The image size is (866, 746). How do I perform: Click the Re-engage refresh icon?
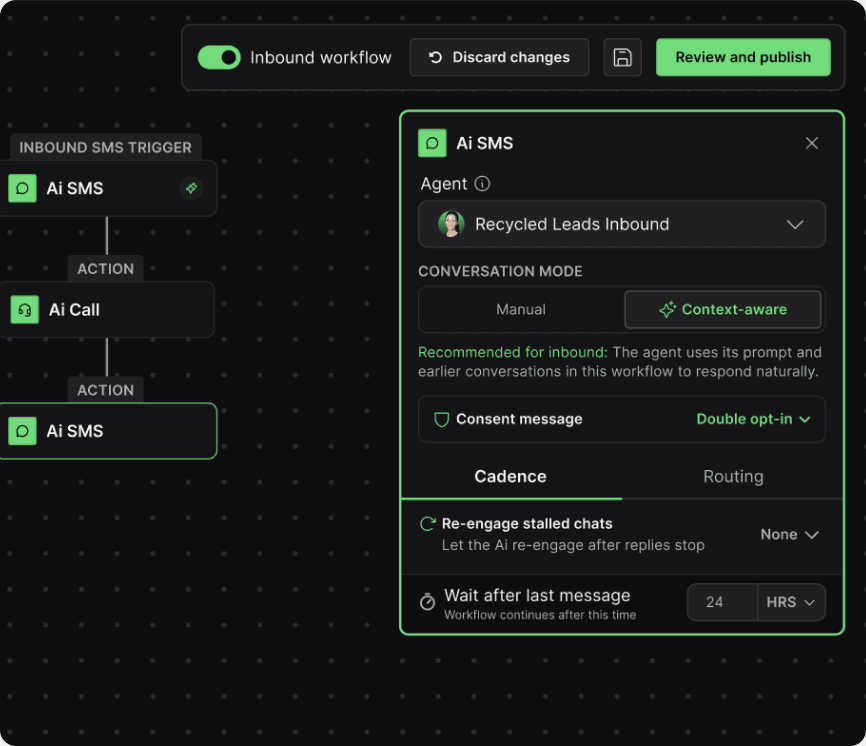427,523
